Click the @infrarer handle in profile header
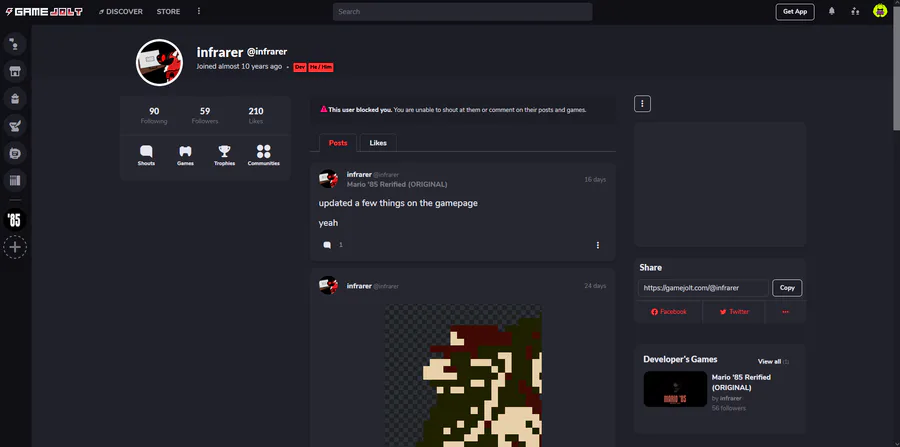900x447 pixels. click(267, 52)
